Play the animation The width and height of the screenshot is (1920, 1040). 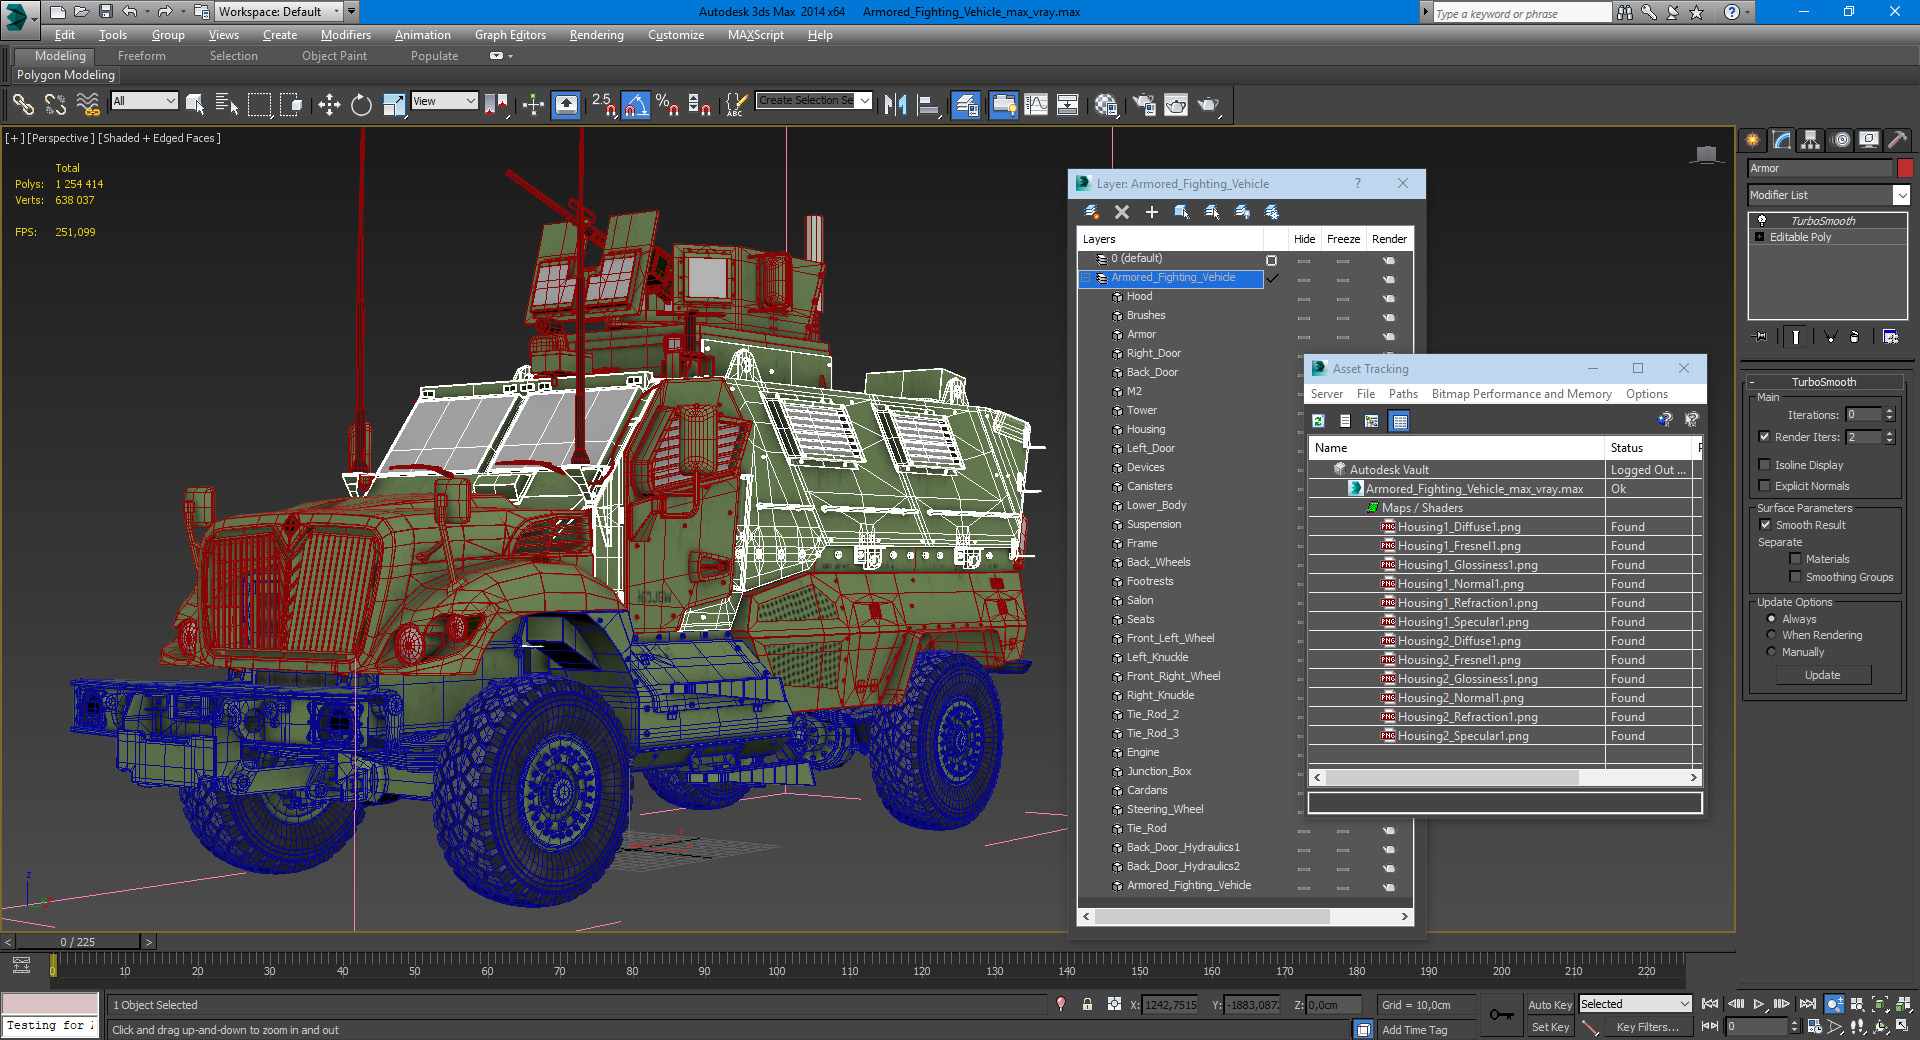click(1759, 1004)
